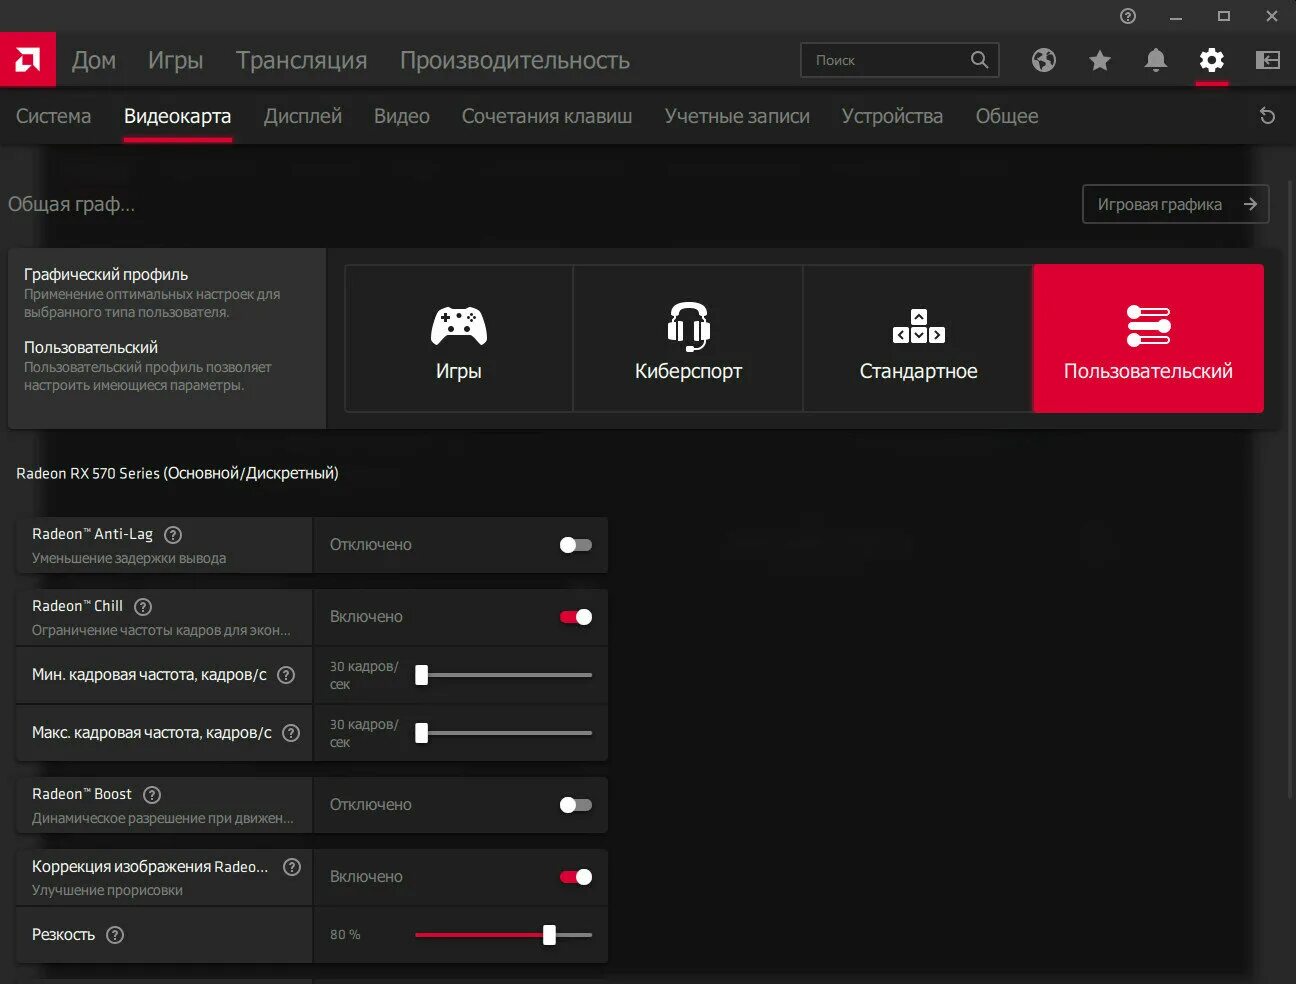Disable Radeon Chill toggle

(576, 617)
